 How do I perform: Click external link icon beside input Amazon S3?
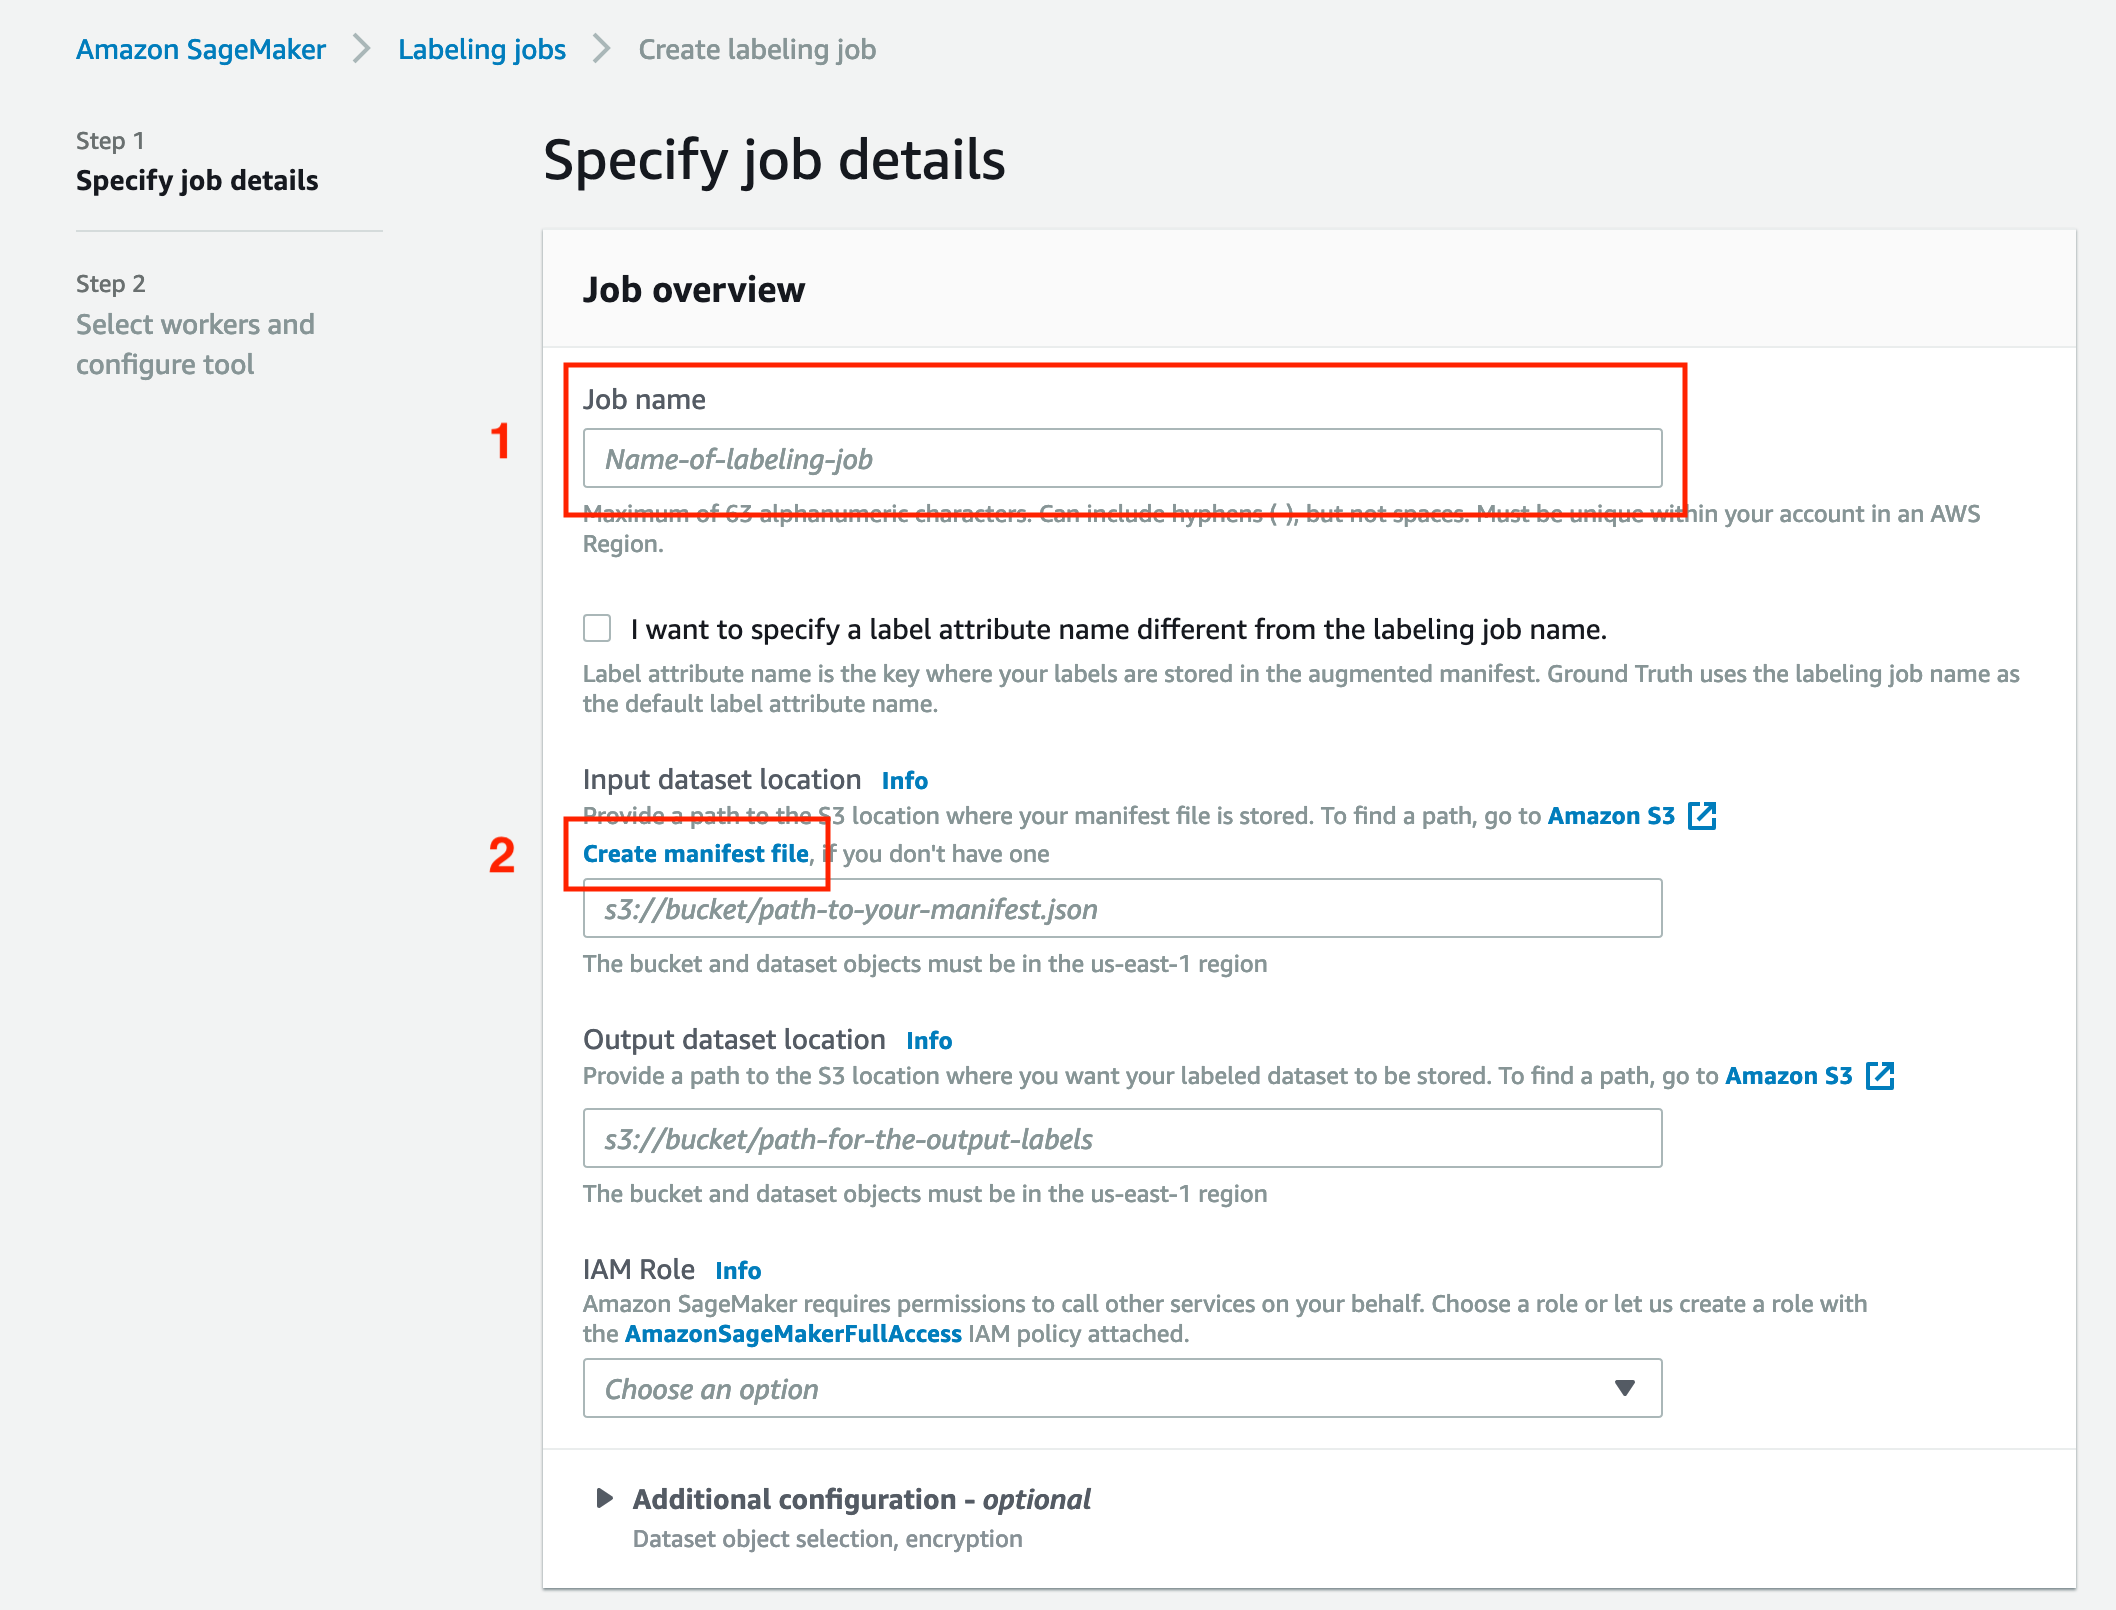[1702, 816]
